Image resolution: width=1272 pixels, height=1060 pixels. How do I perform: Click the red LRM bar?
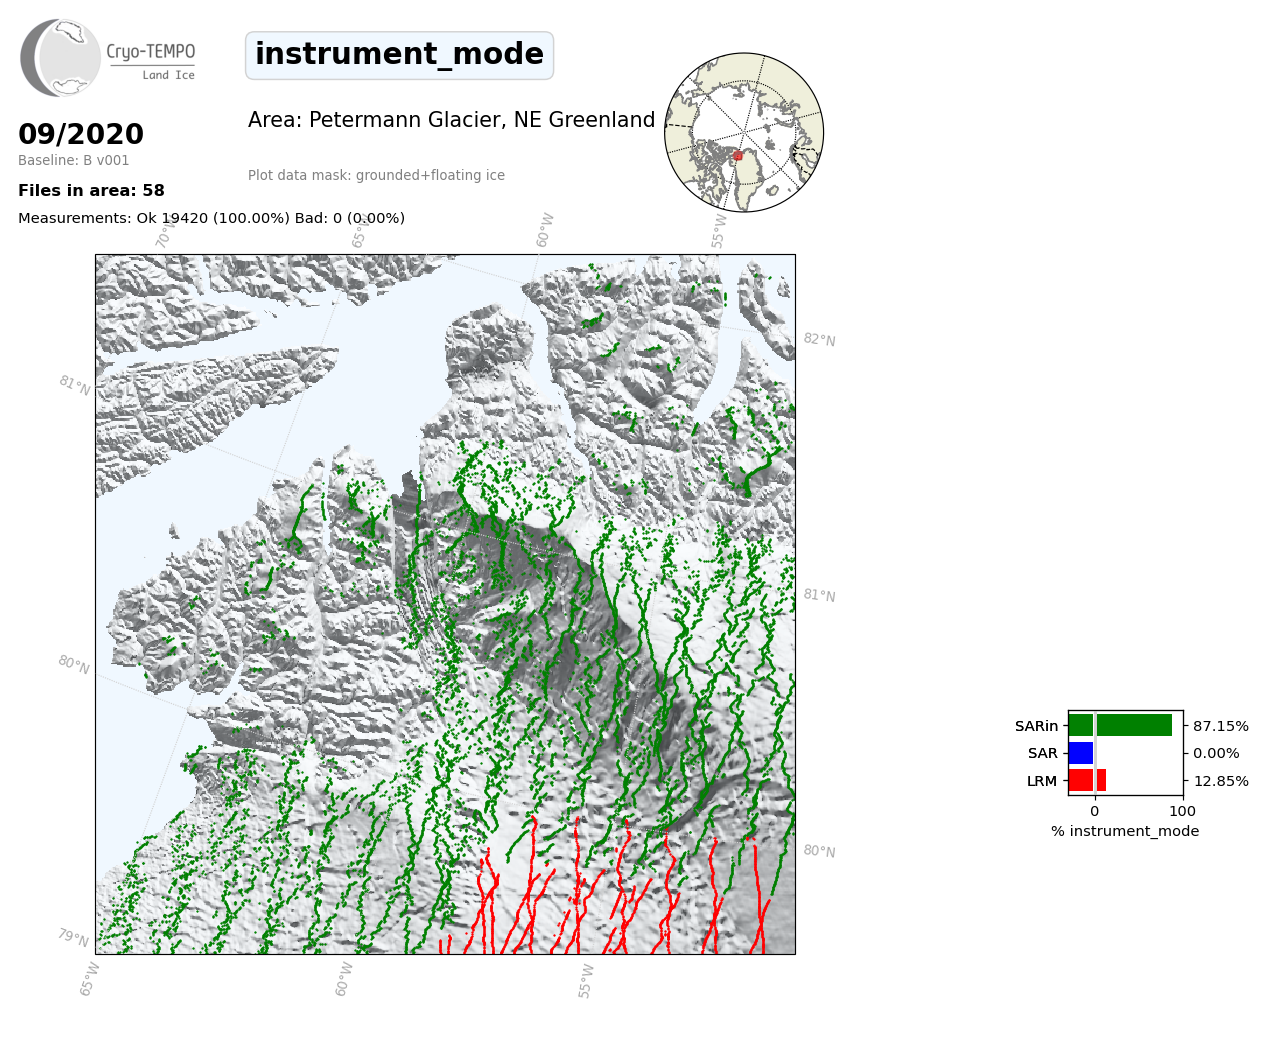pyautogui.click(x=1087, y=780)
